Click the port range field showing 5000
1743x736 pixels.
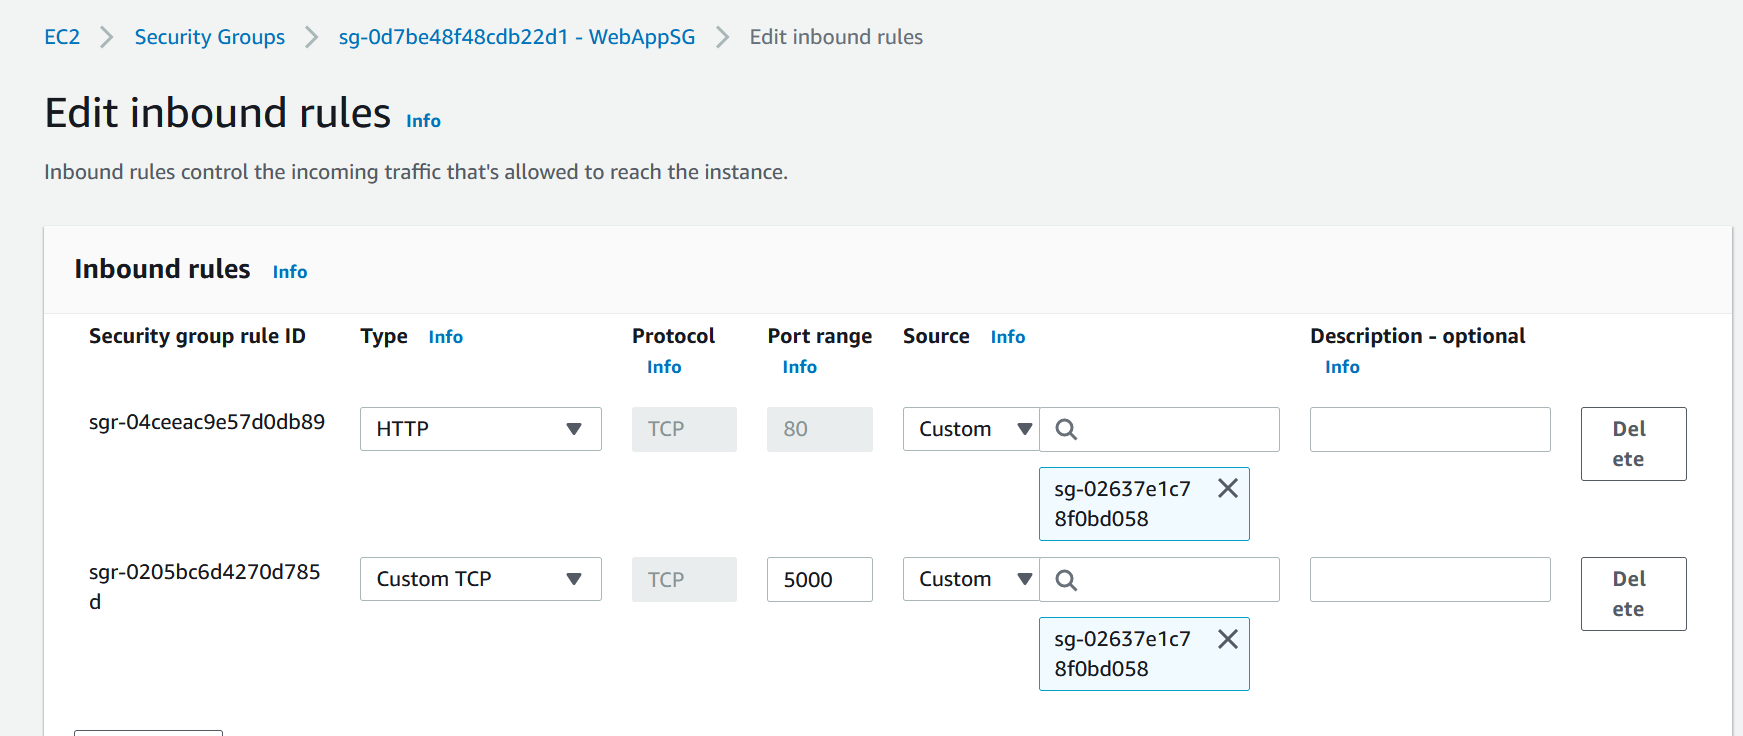tap(820, 579)
